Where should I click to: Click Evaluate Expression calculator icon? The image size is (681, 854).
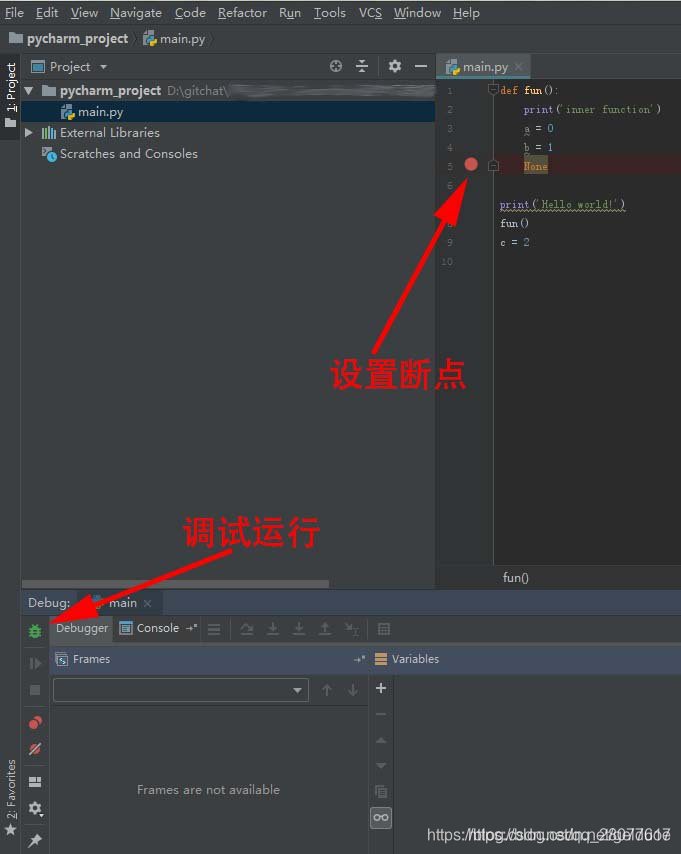384,629
